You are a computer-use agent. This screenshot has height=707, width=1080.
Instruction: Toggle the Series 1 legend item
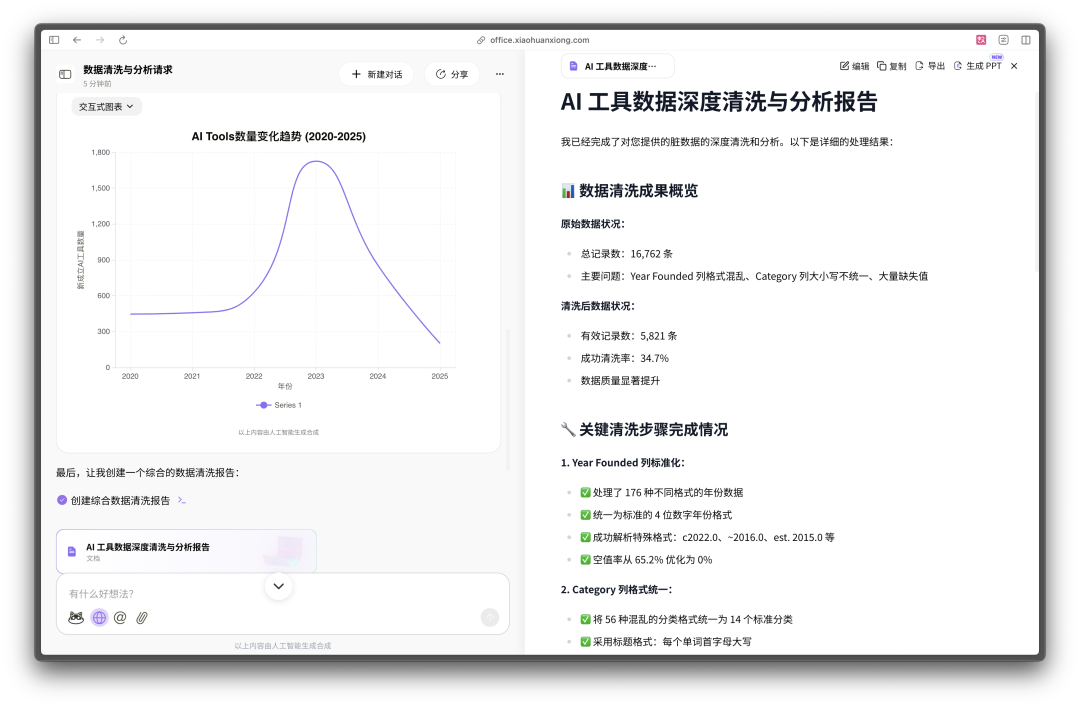click(279, 405)
